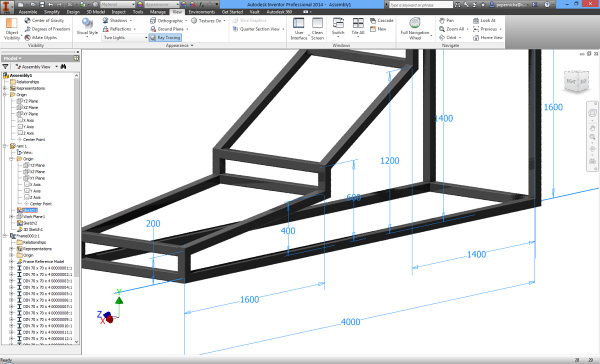Click the User Interface button
This screenshot has height=364, width=600.
pyautogui.click(x=298, y=29)
